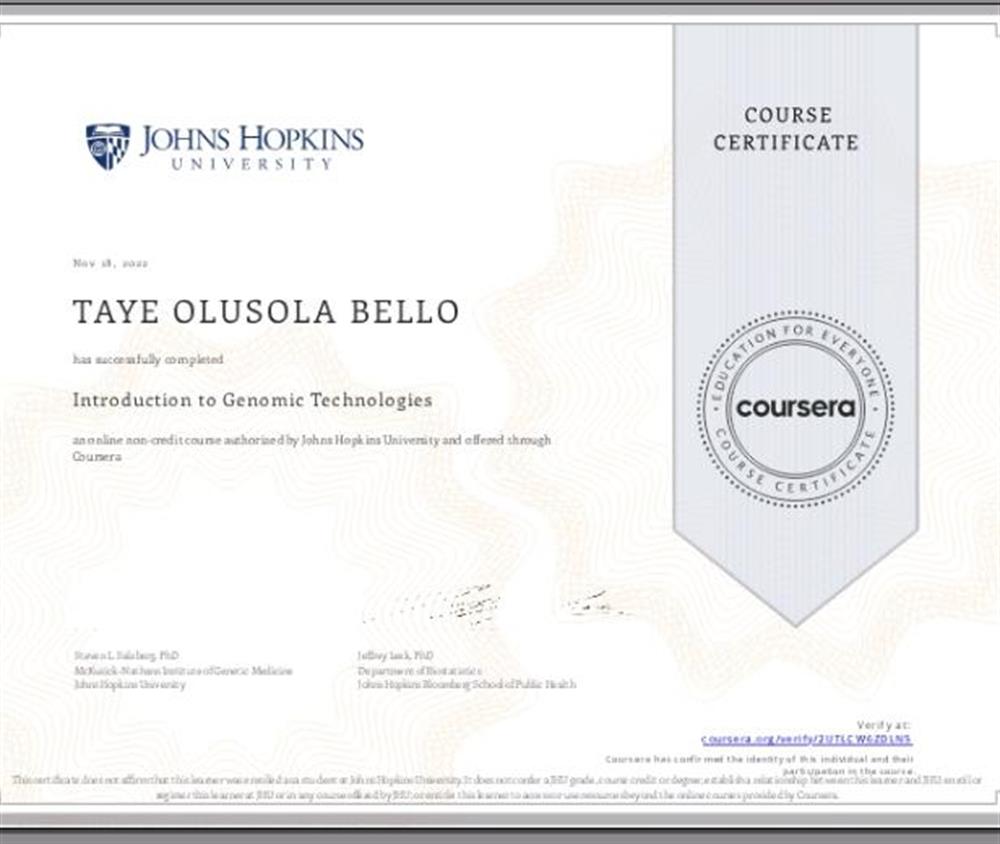Click the "Verify at:" label
Screen dimensions: 1000x844
coord(883,725)
